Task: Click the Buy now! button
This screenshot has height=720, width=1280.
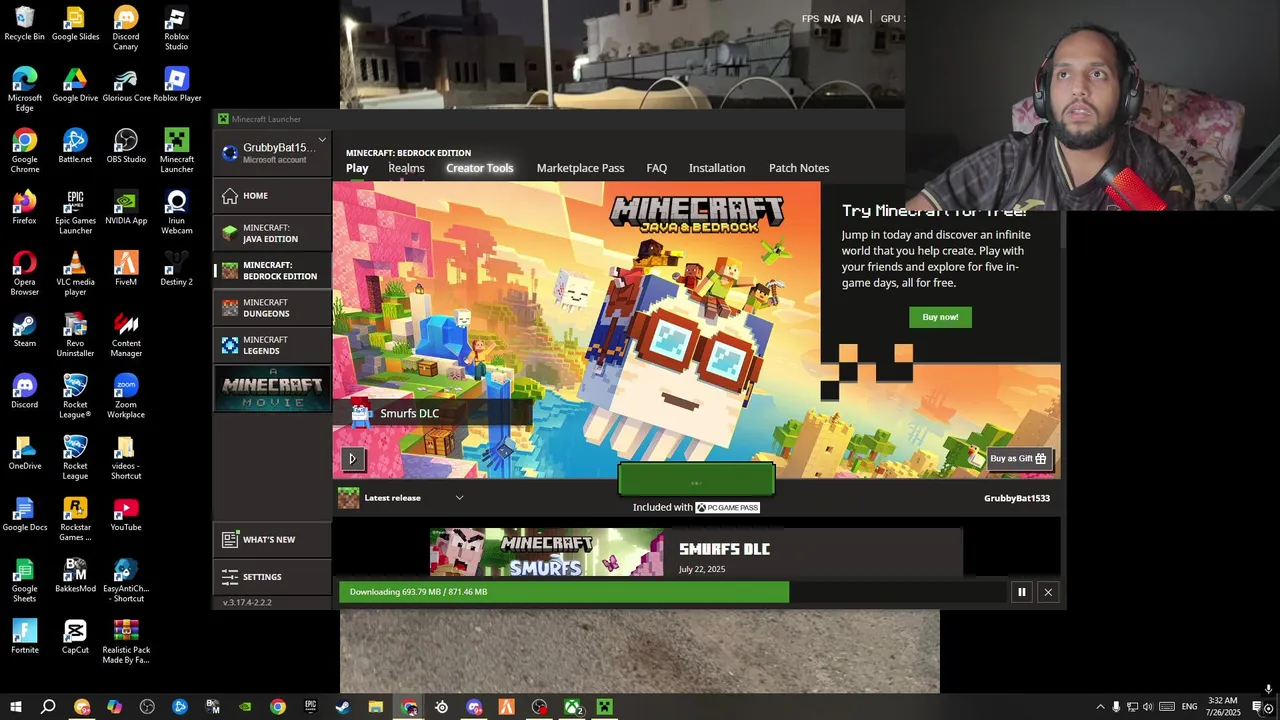Action: pyautogui.click(x=940, y=317)
